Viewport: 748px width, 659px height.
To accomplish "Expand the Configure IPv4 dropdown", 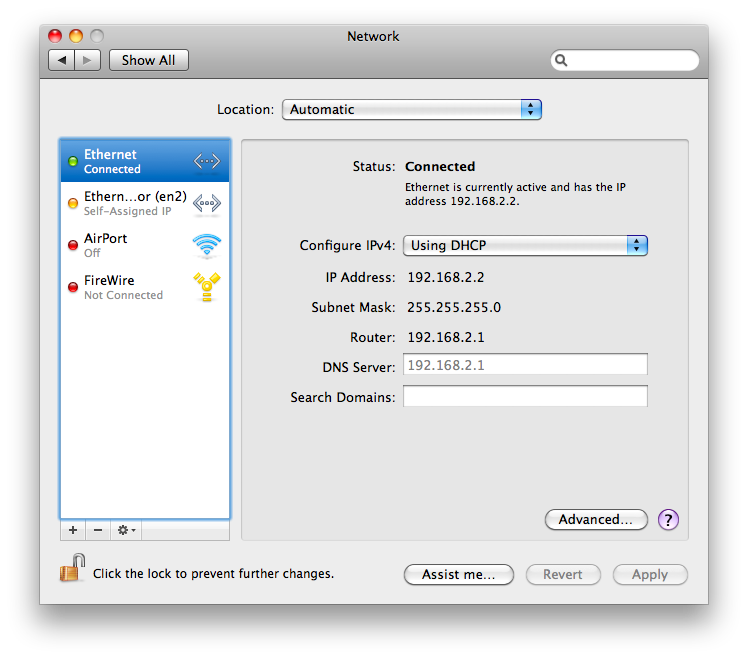I will click(525, 245).
